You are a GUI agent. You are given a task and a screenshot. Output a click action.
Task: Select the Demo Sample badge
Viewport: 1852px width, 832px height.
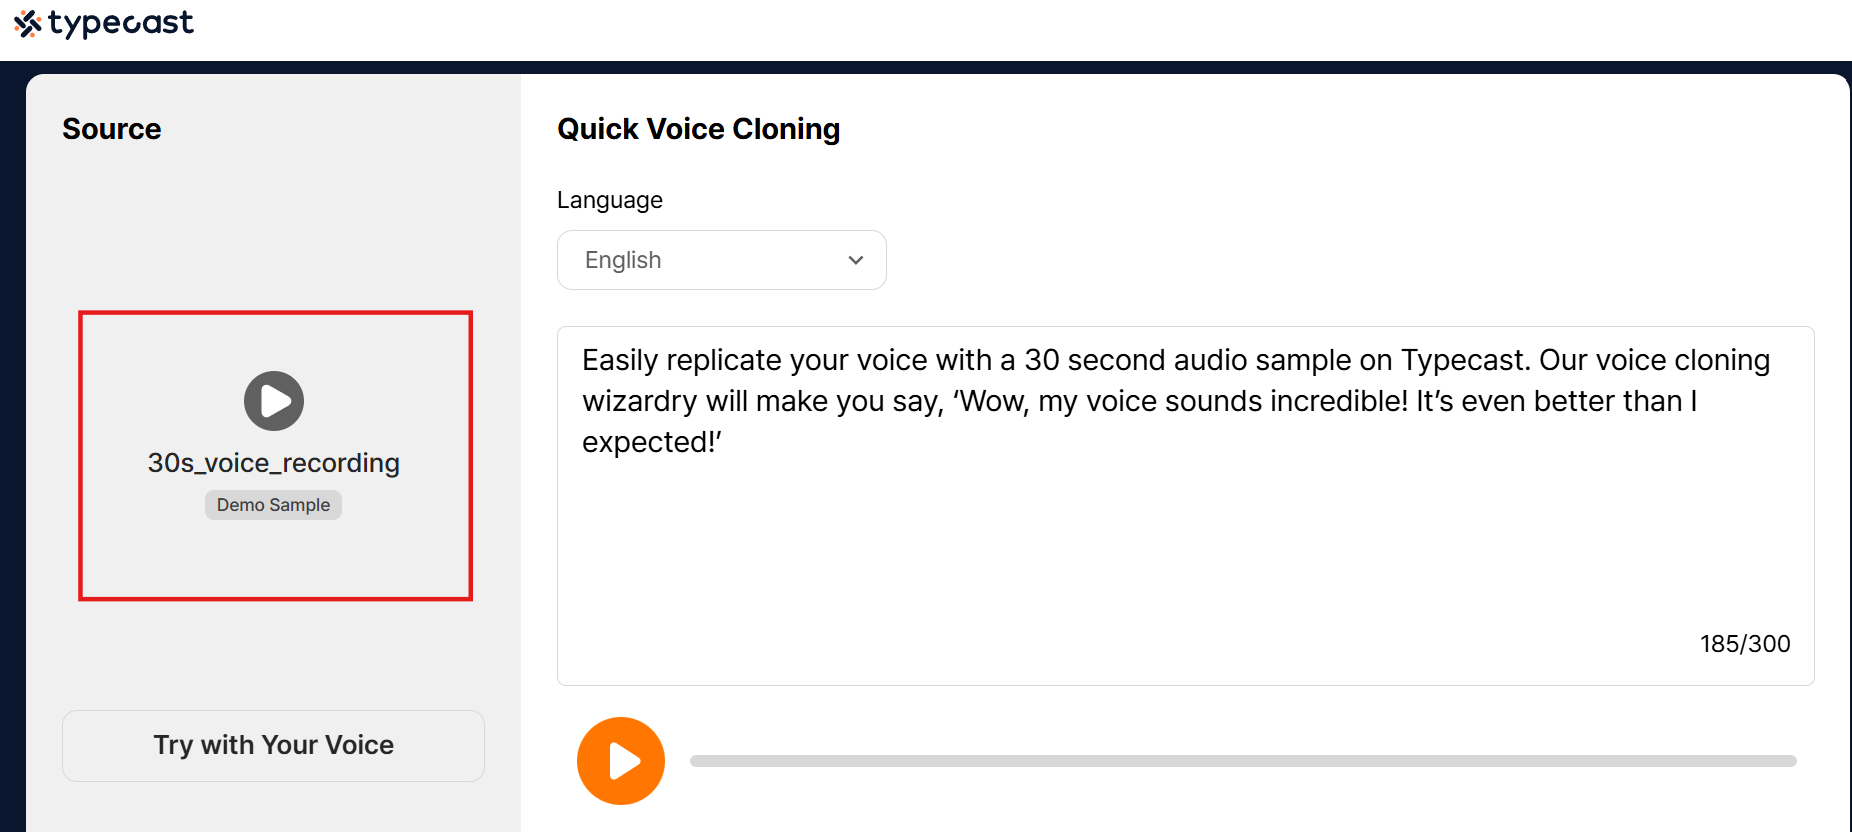click(x=273, y=505)
